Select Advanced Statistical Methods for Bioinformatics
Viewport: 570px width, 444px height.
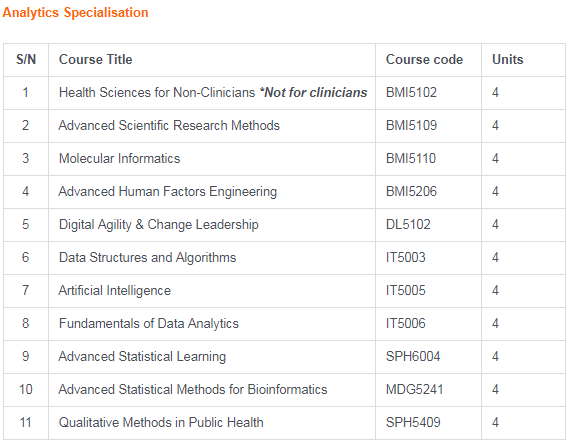(193, 390)
